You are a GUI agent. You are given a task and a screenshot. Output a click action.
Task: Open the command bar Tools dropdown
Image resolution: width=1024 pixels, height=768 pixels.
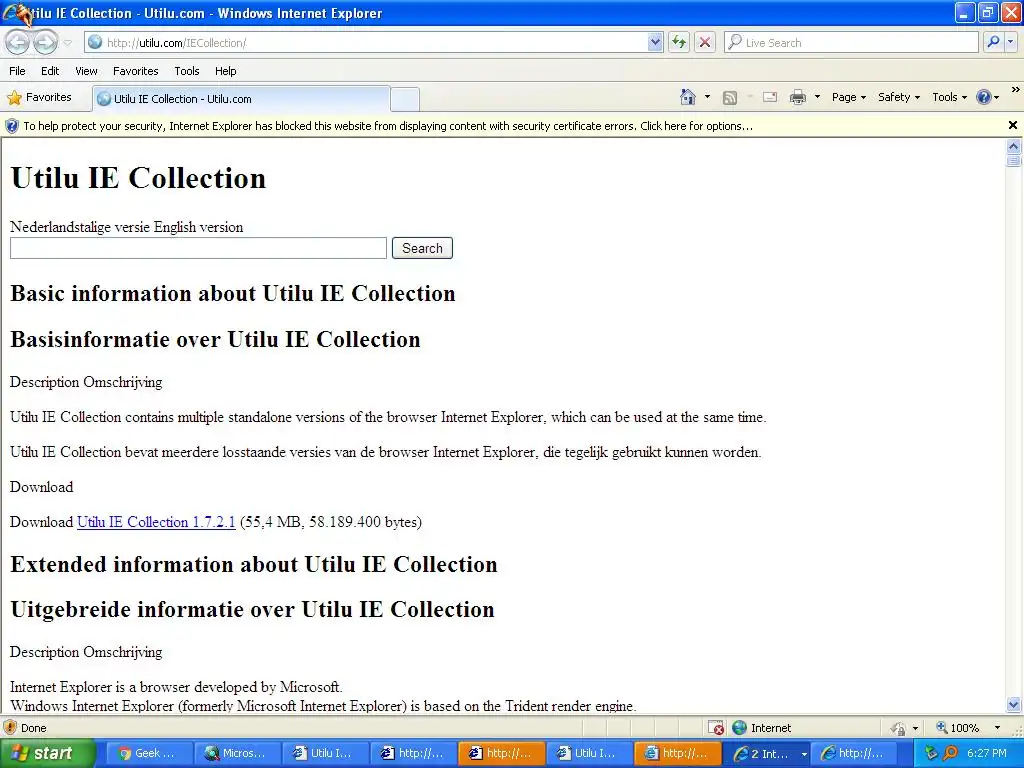(950, 97)
